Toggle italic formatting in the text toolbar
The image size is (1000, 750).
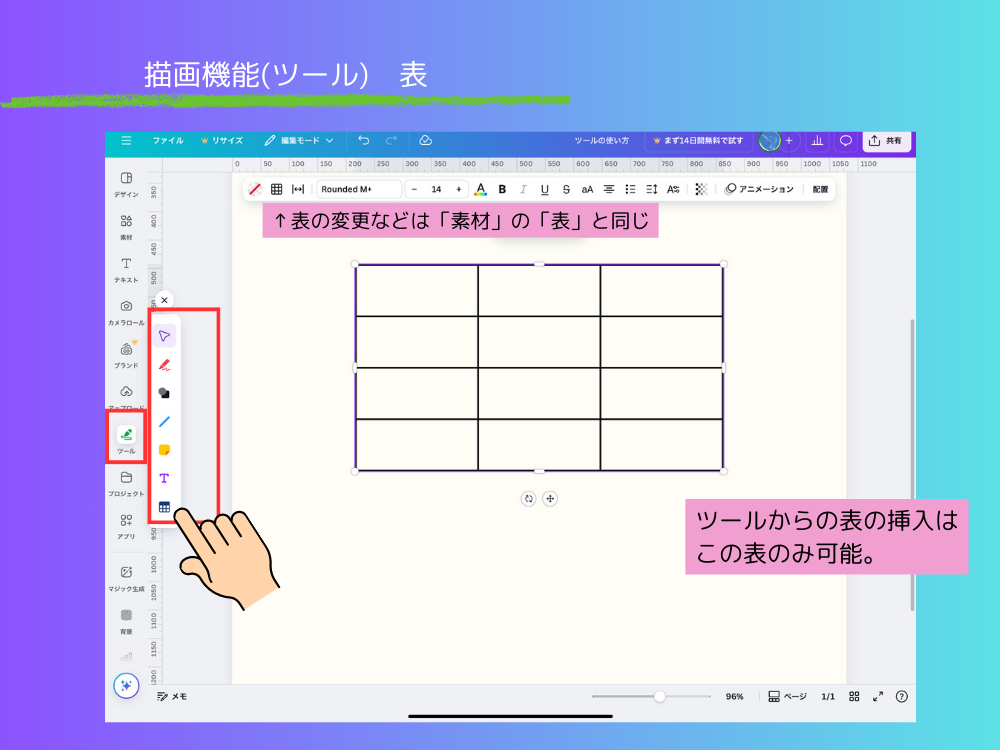tap(522, 188)
